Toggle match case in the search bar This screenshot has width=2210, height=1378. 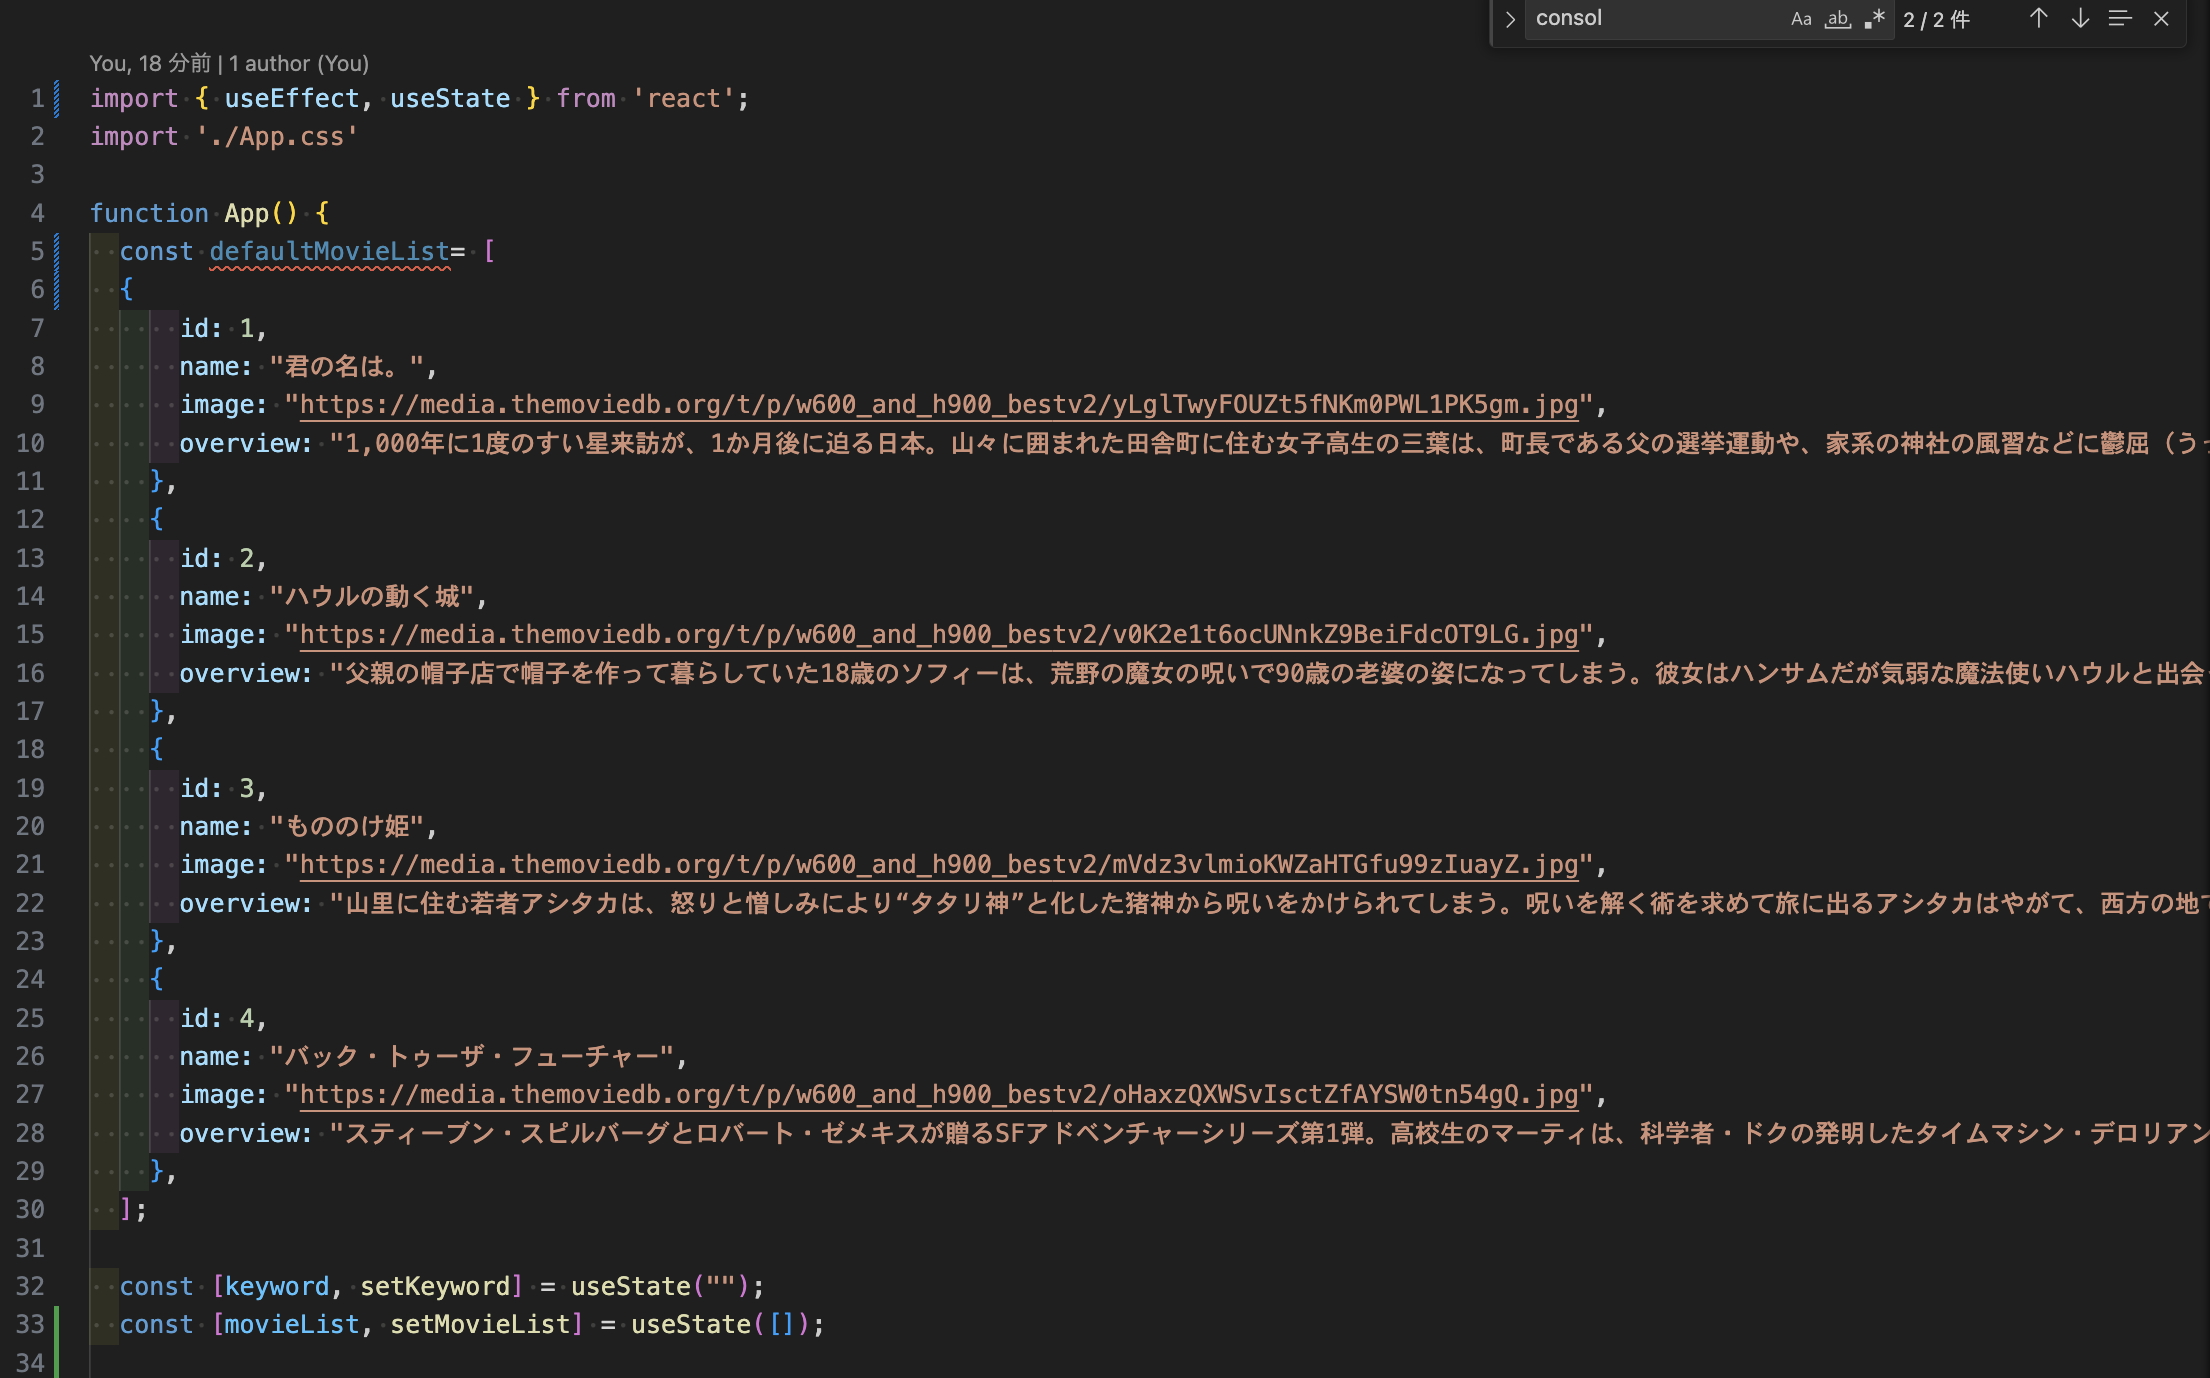point(1801,19)
